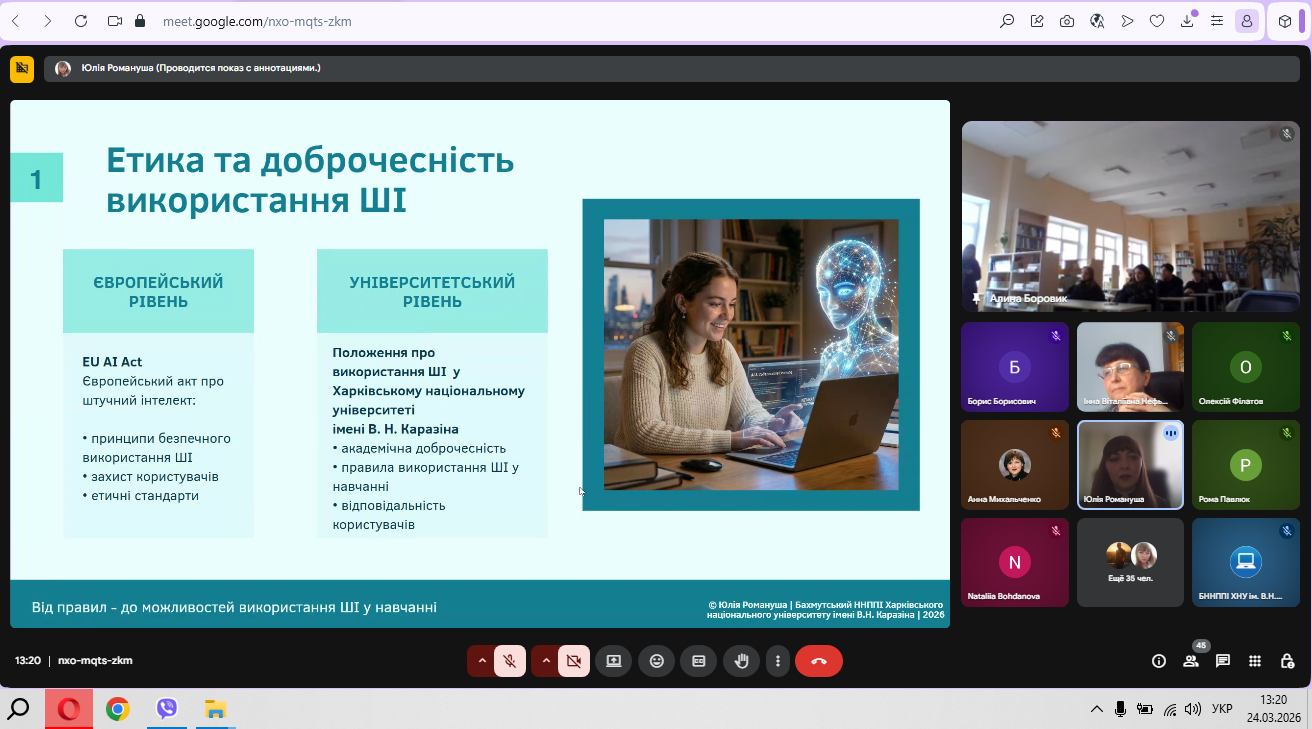The image size is (1312, 729).
Task: Open Viber from the taskbar
Action: pyautogui.click(x=167, y=710)
